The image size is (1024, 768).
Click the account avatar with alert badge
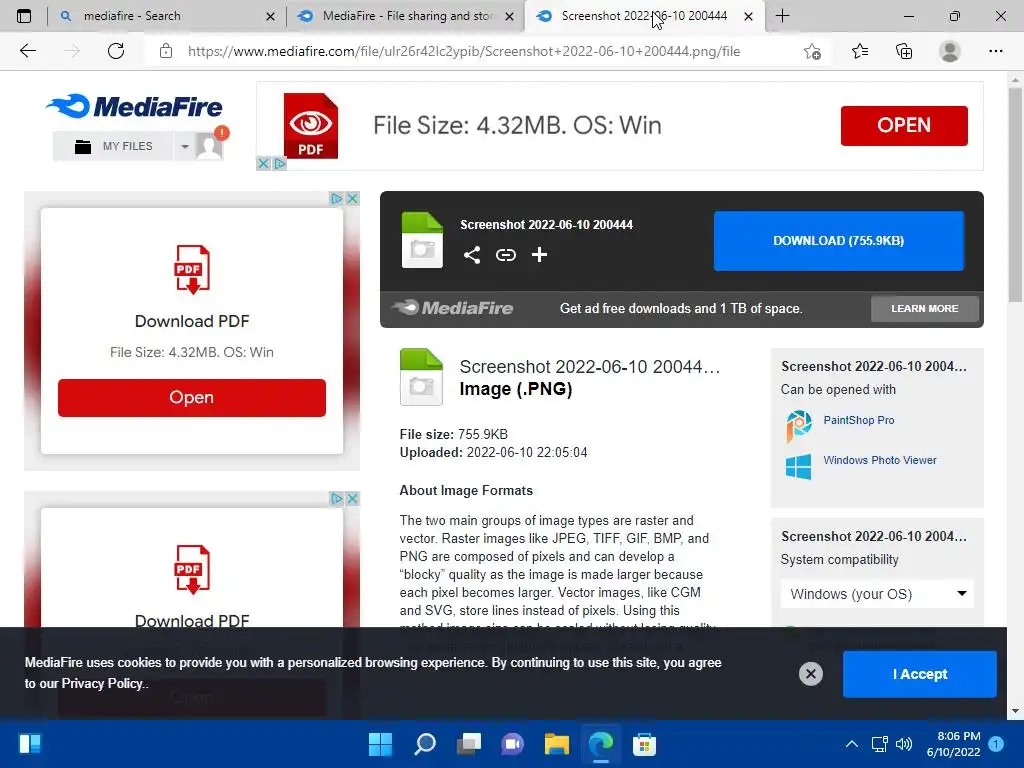click(x=210, y=145)
